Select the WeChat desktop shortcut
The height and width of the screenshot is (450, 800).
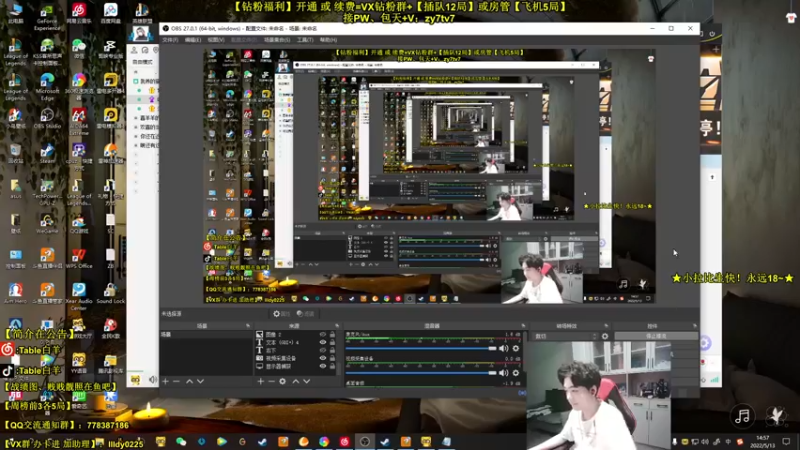(x=79, y=49)
